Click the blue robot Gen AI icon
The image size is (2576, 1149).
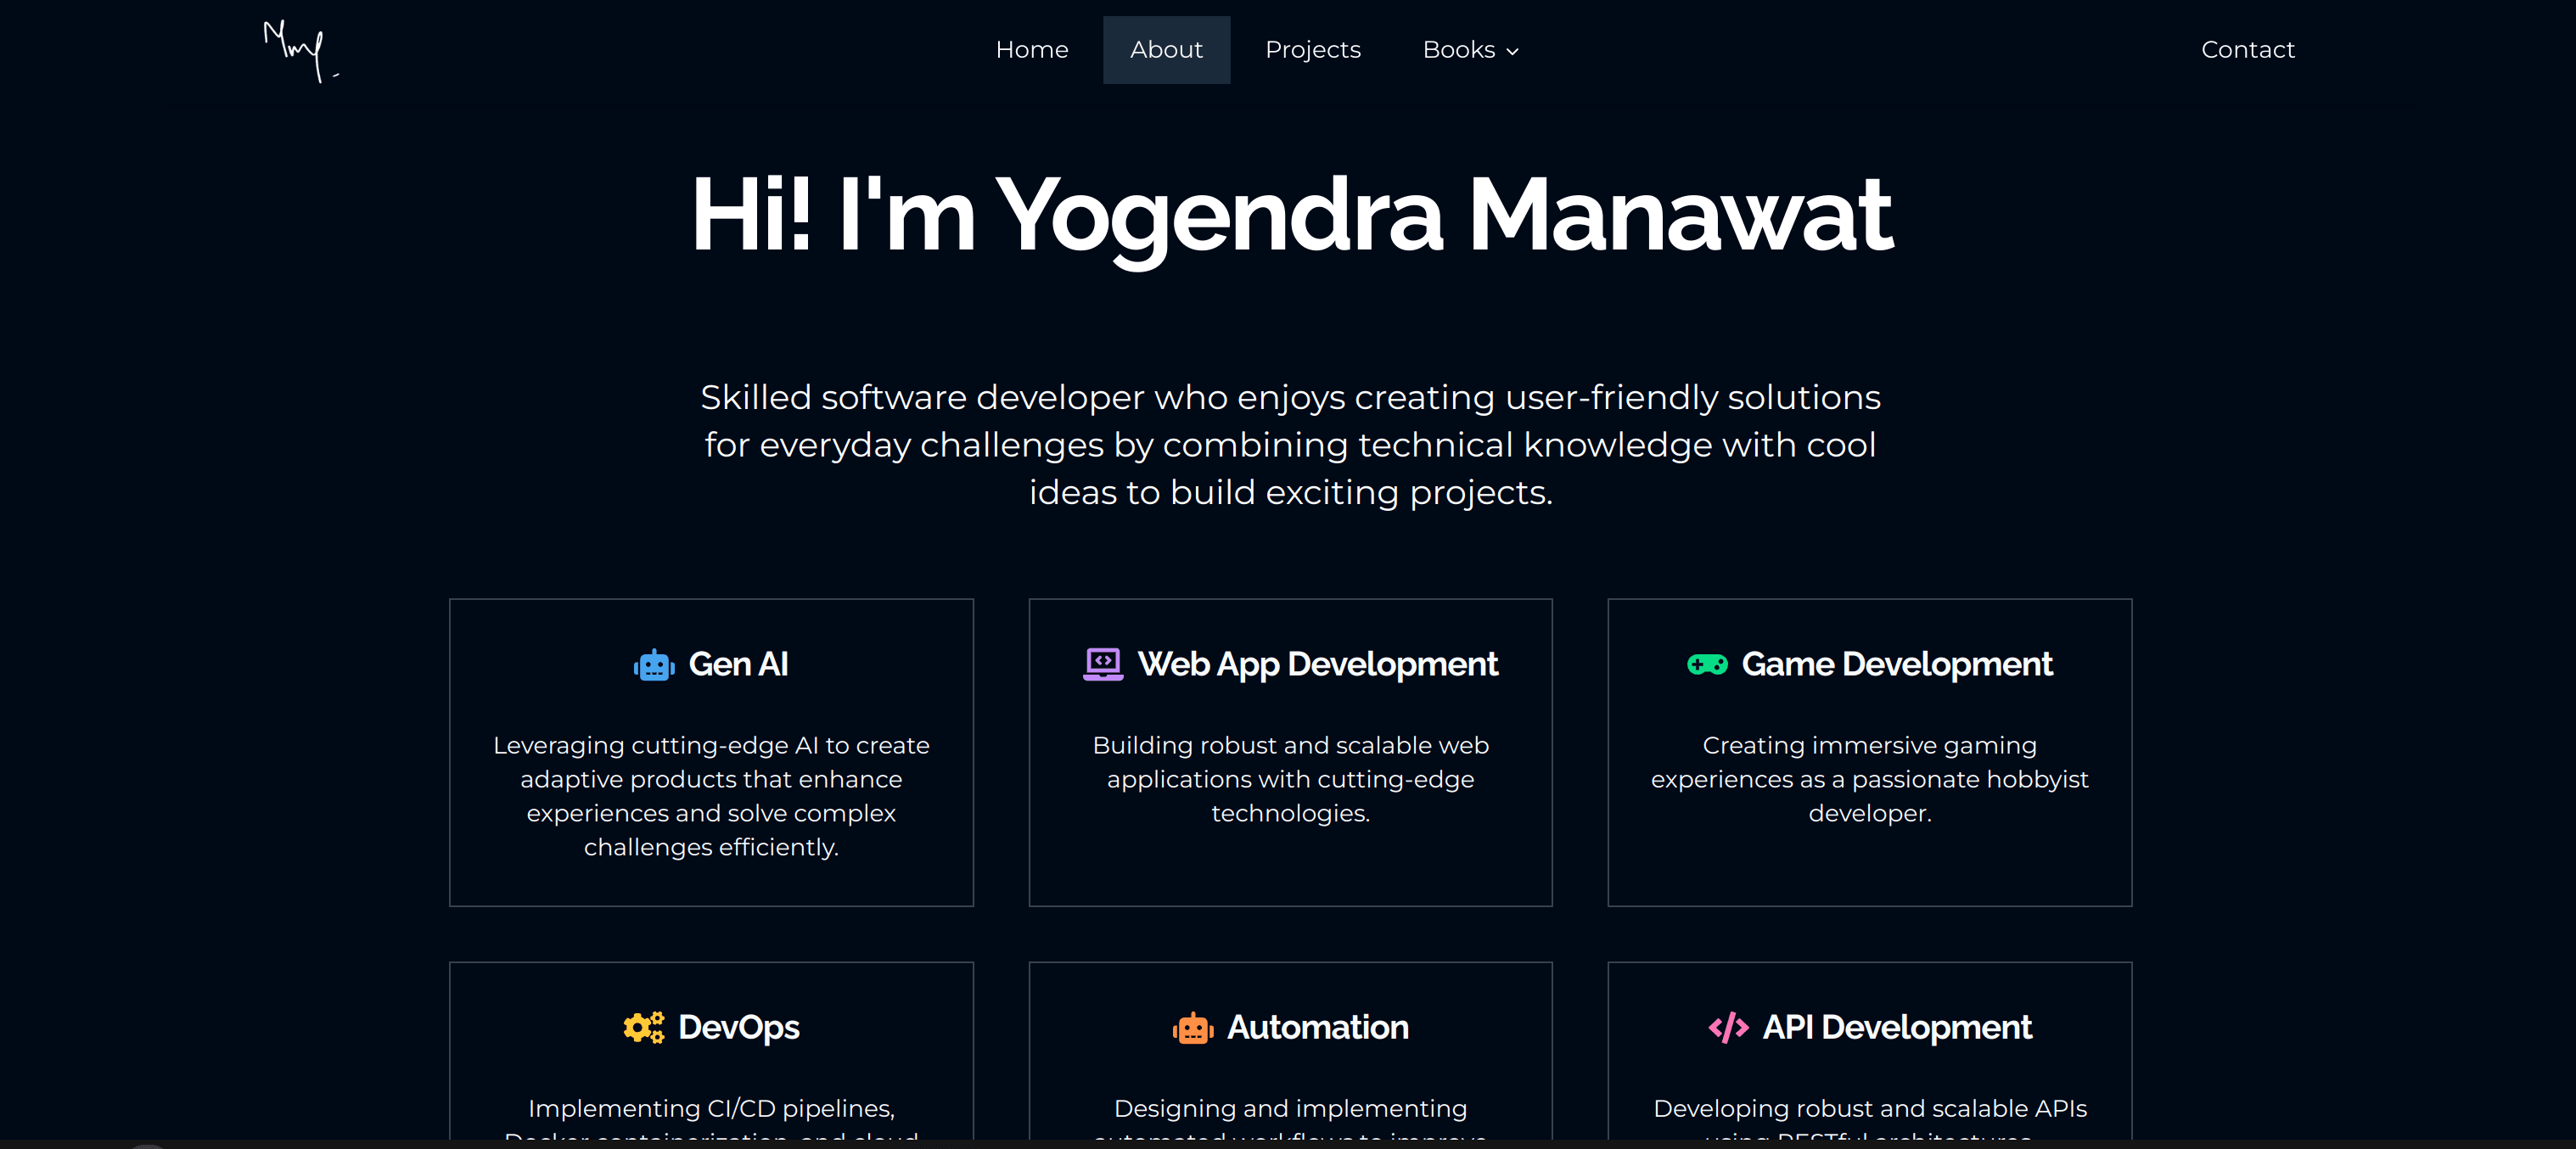tap(654, 665)
